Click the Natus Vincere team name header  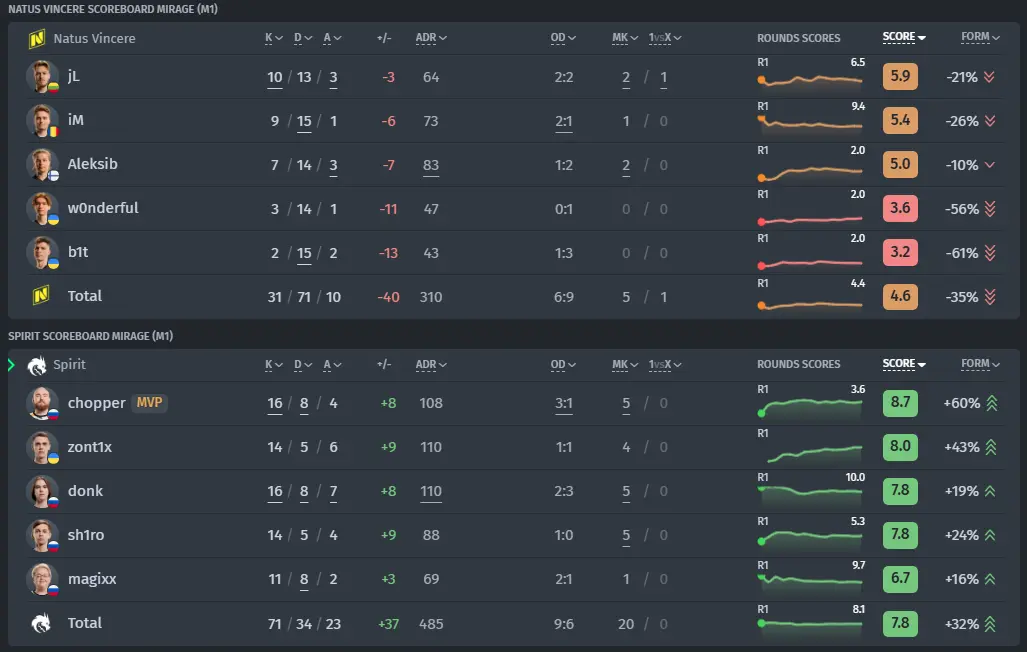94,39
